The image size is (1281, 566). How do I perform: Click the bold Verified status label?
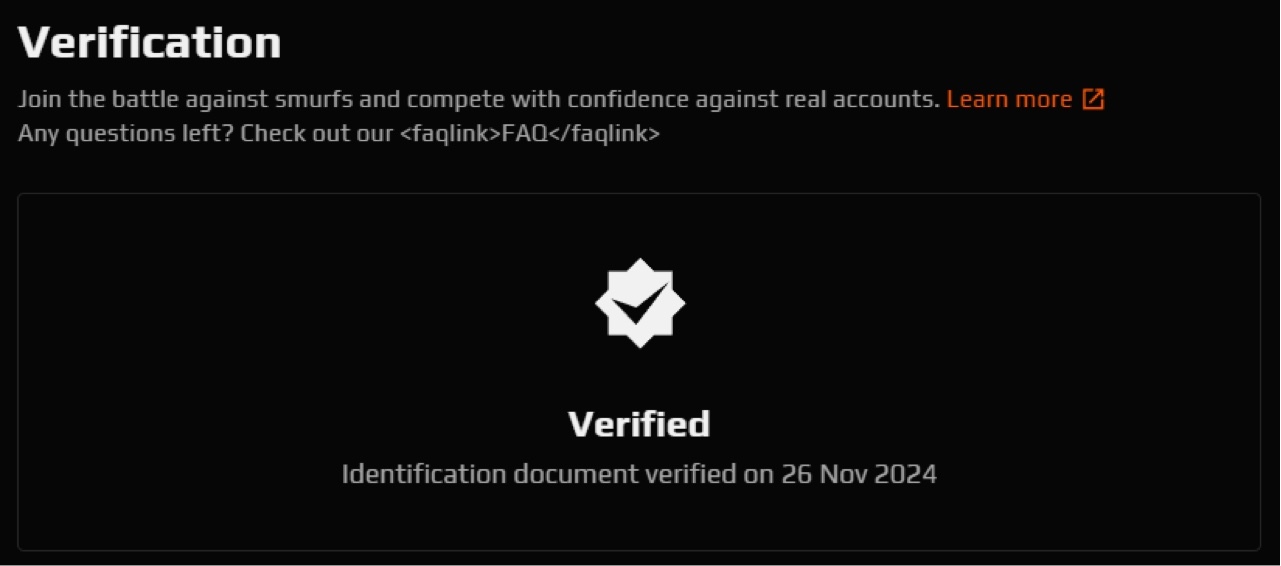pyautogui.click(x=639, y=424)
